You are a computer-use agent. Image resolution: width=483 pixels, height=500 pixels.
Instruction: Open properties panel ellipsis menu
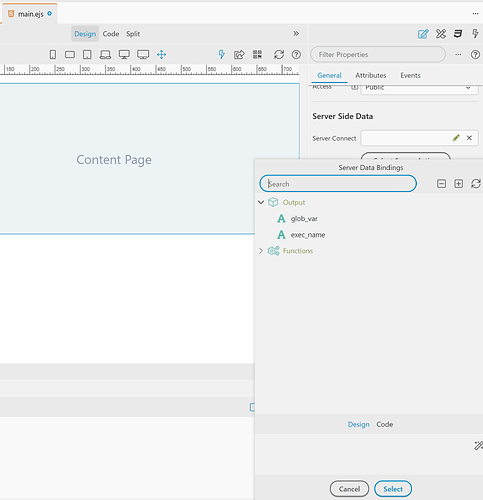[458, 54]
